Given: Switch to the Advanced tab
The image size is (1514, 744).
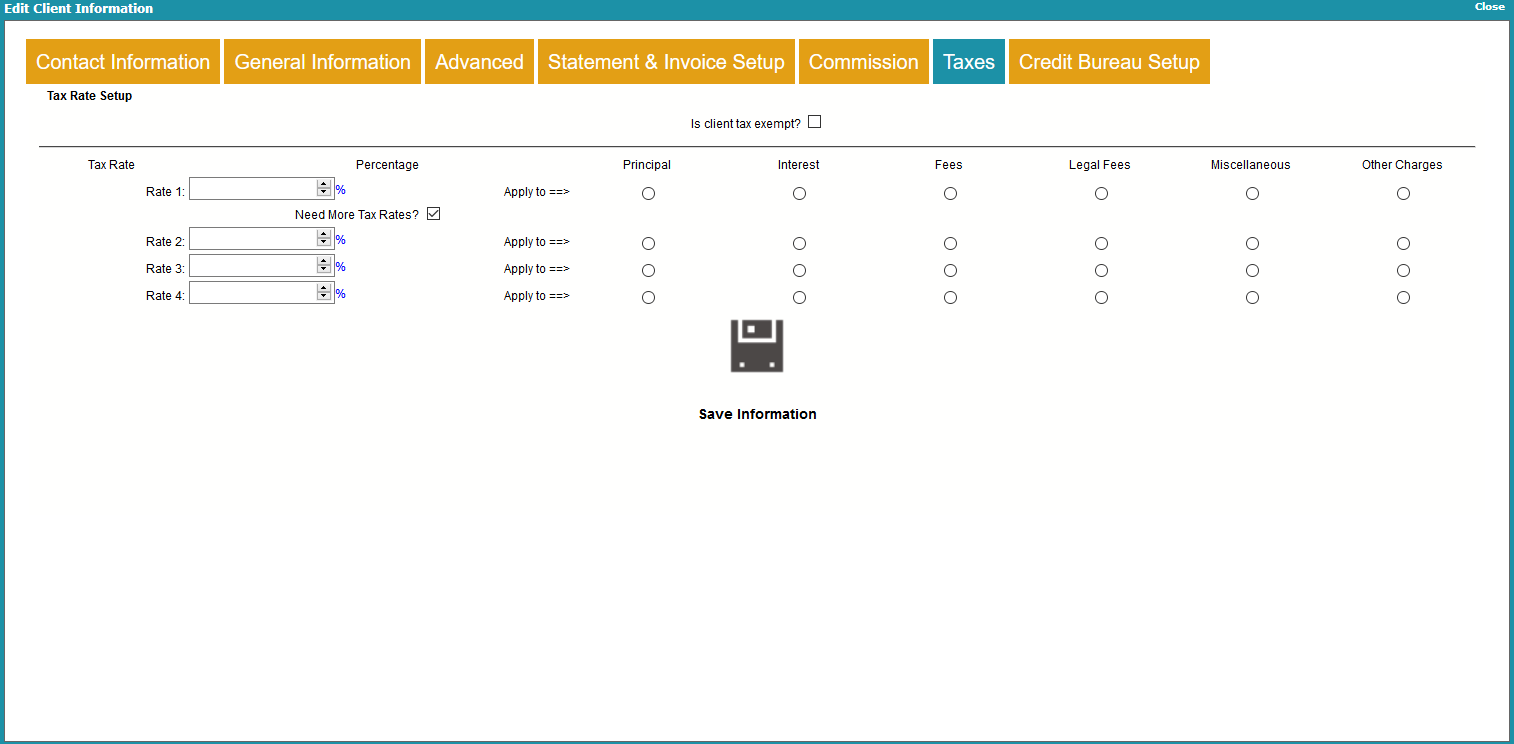Looking at the screenshot, I should point(479,62).
